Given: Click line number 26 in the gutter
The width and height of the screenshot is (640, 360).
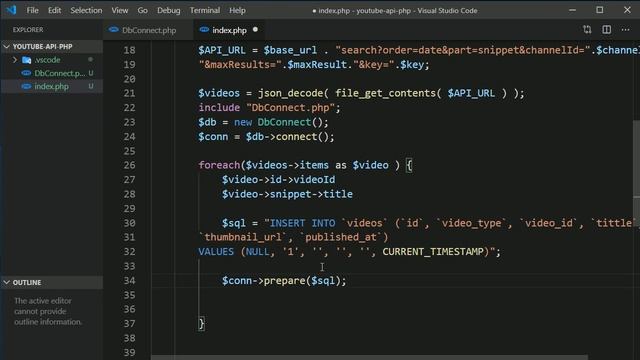Looking at the screenshot, I should [x=129, y=165].
